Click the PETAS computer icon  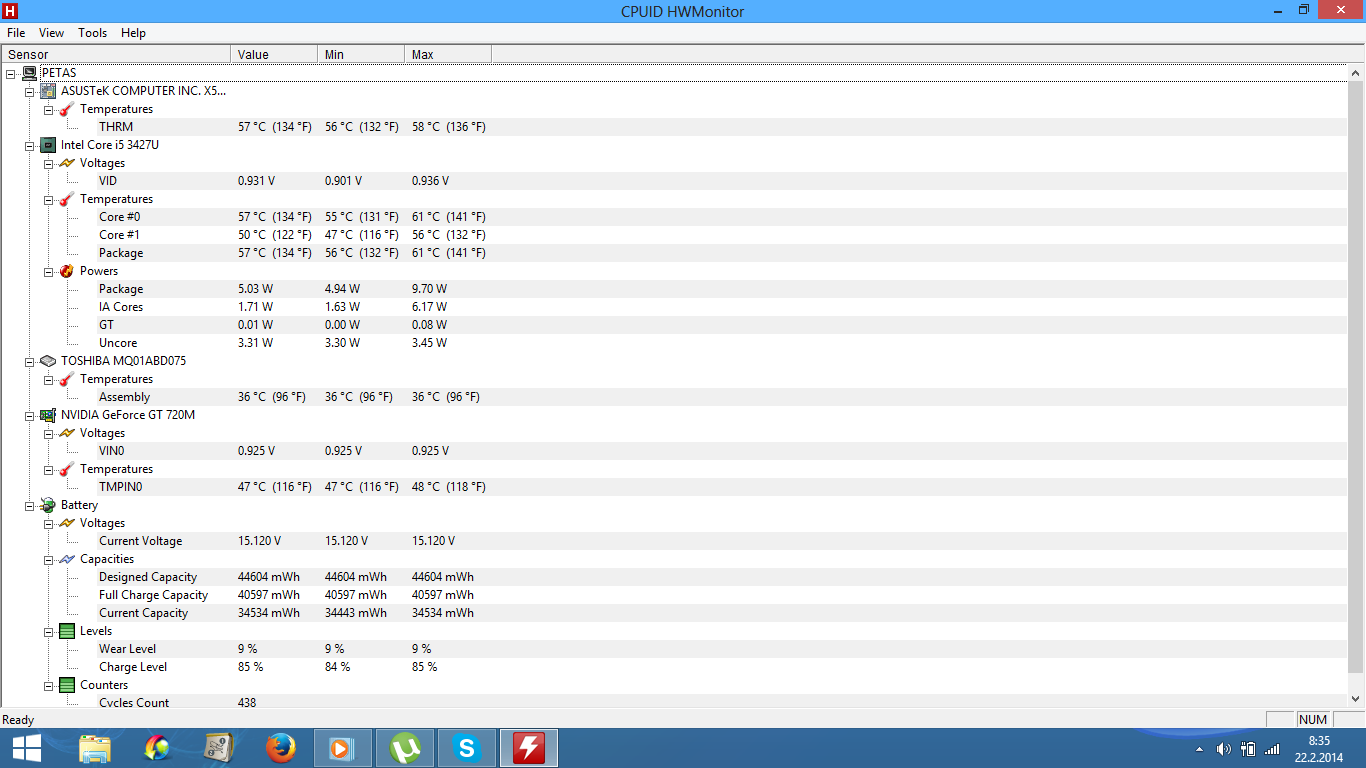pyautogui.click(x=30, y=73)
